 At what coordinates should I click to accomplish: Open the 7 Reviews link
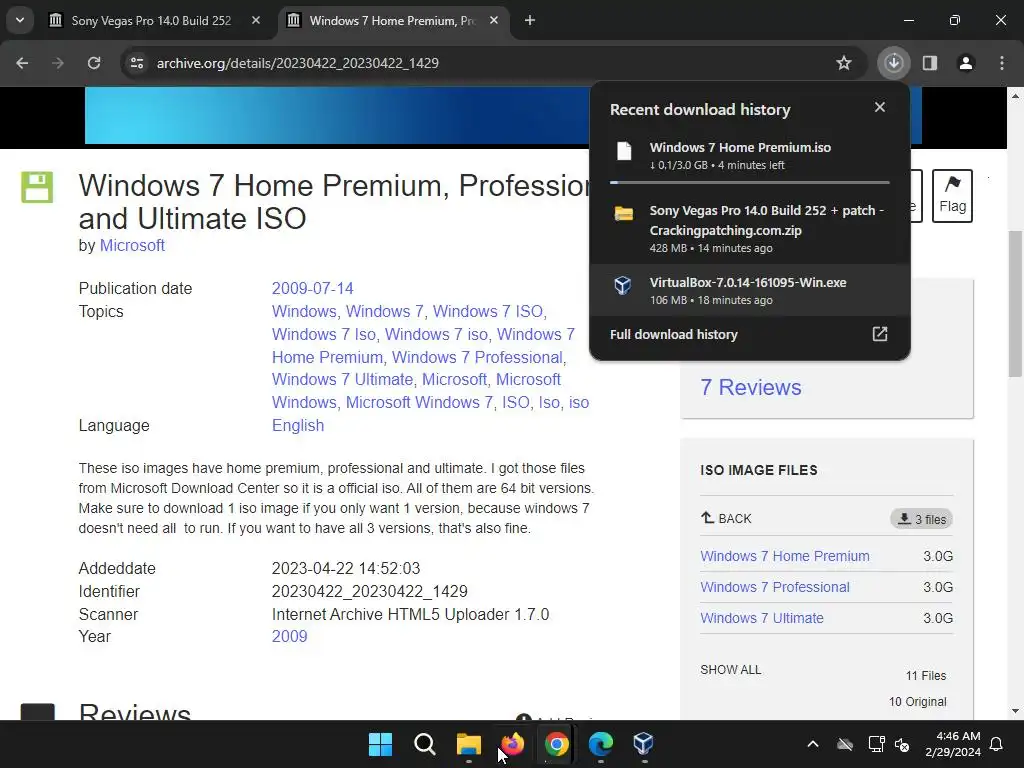[x=750, y=387]
